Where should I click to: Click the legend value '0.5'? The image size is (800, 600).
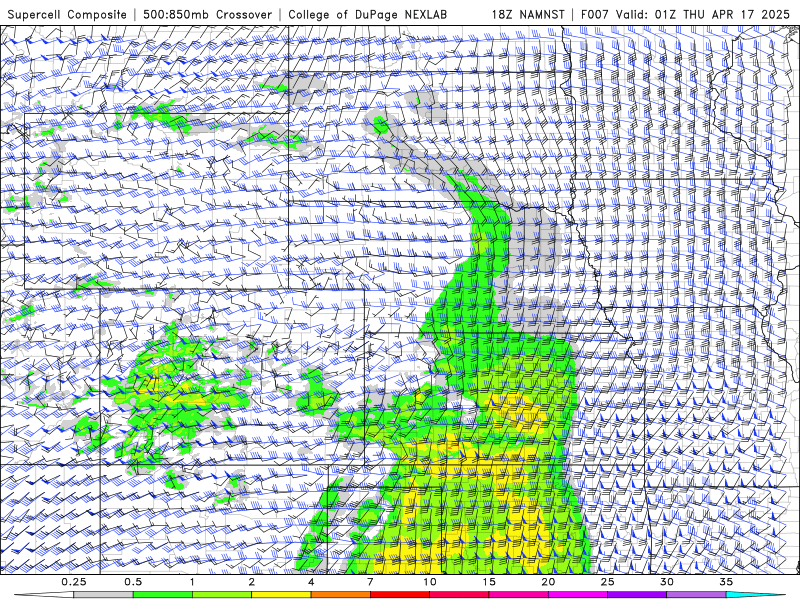click(x=133, y=582)
